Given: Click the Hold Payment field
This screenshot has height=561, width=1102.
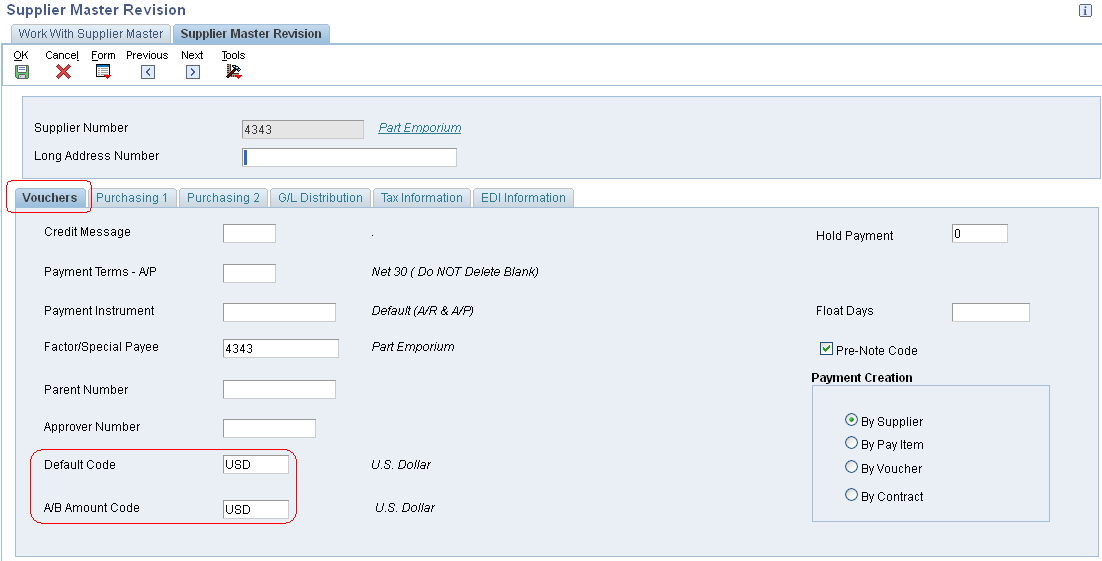Looking at the screenshot, I should pyautogui.click(x=980, y=233).
